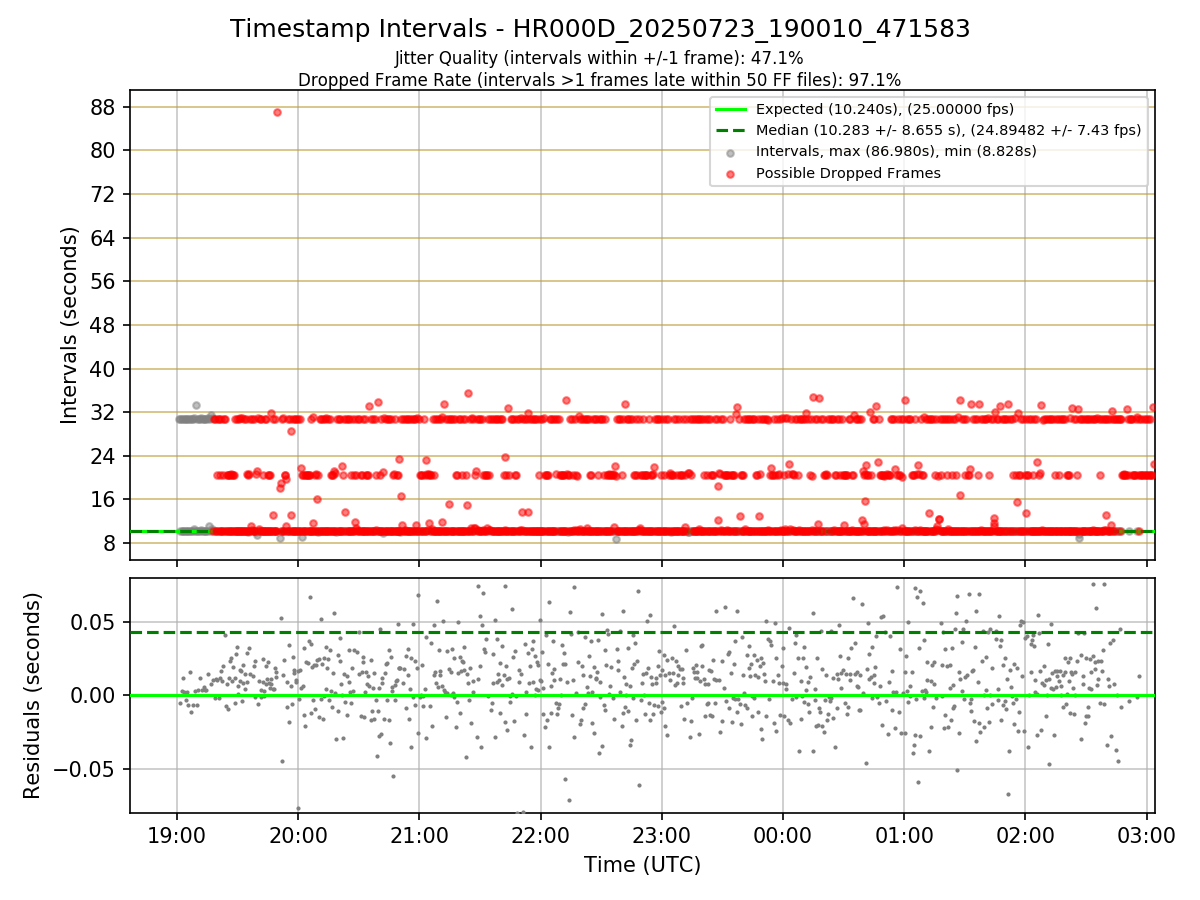Click the '8' tick on the intervals axis
The height and width of the screenshot is (900, 1200).
click(109, 543)
